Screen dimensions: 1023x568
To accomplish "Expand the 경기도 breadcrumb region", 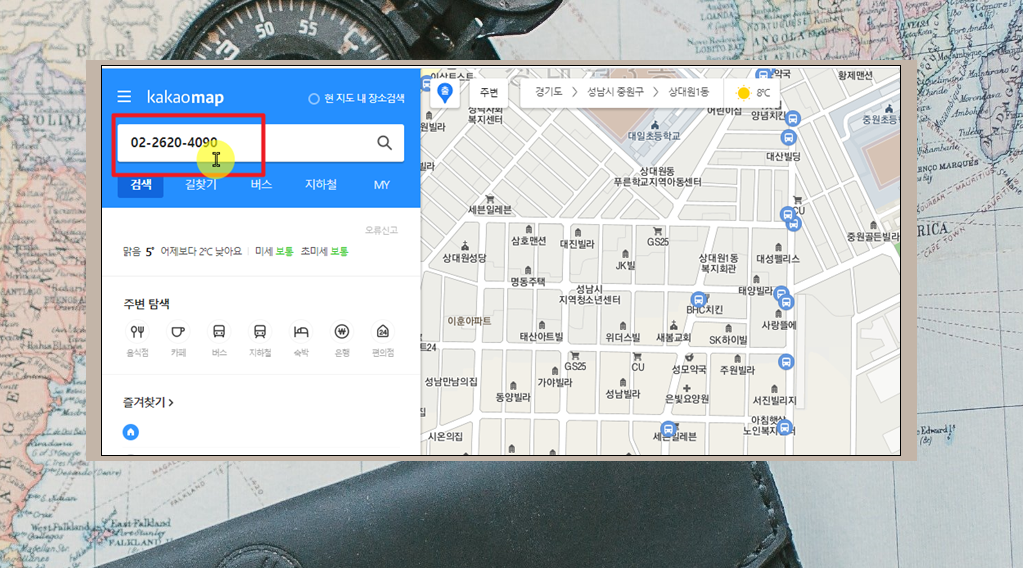I will point(548,92).
